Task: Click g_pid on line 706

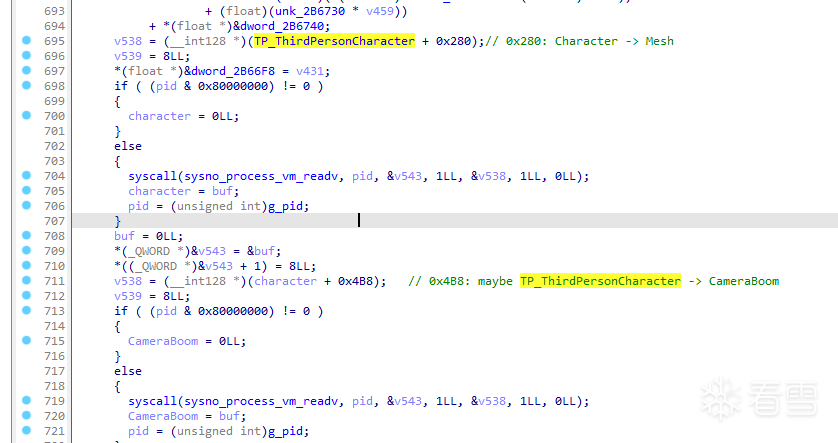Action: [x=285, y=206]
